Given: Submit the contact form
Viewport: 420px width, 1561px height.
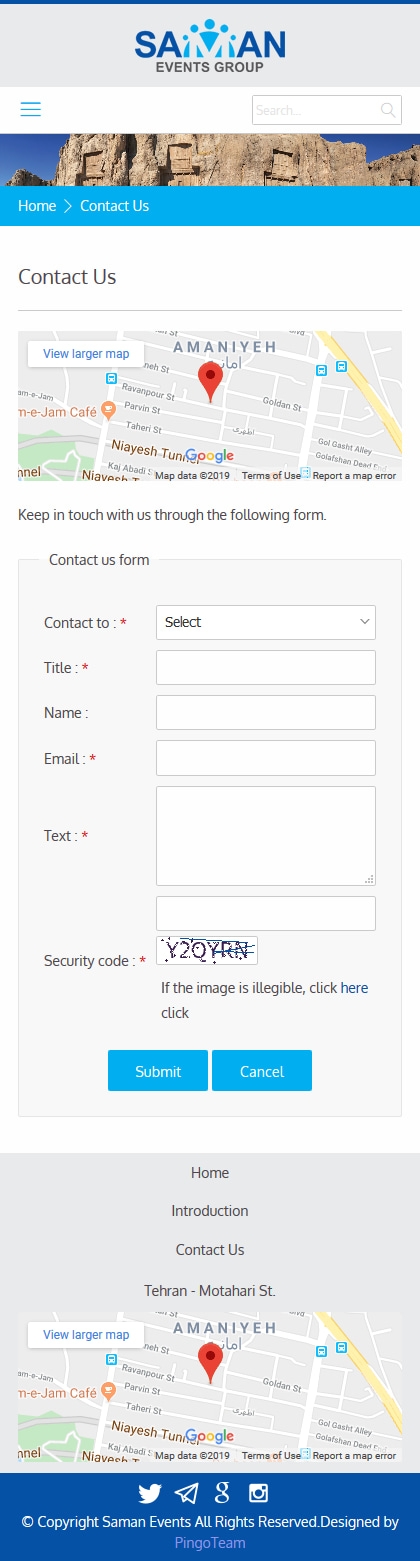Looking at the screenshot, I should 158,1071.
